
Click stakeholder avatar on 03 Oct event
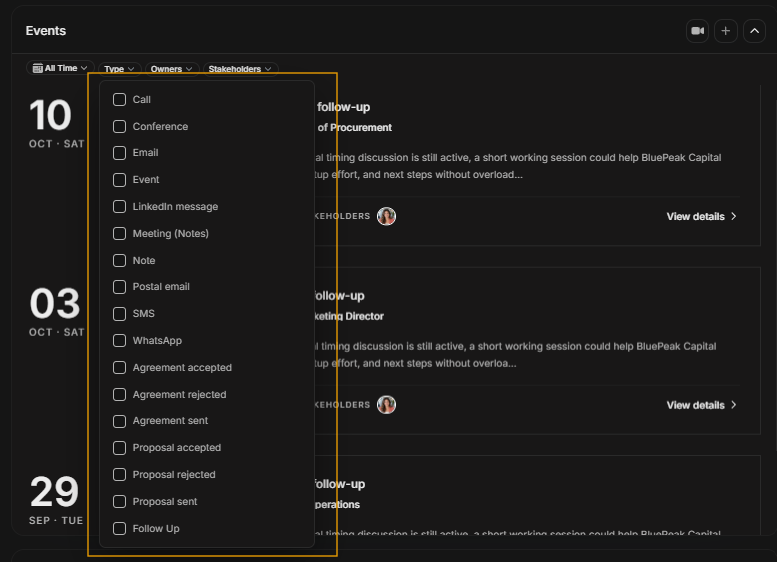tap(386, 404)
